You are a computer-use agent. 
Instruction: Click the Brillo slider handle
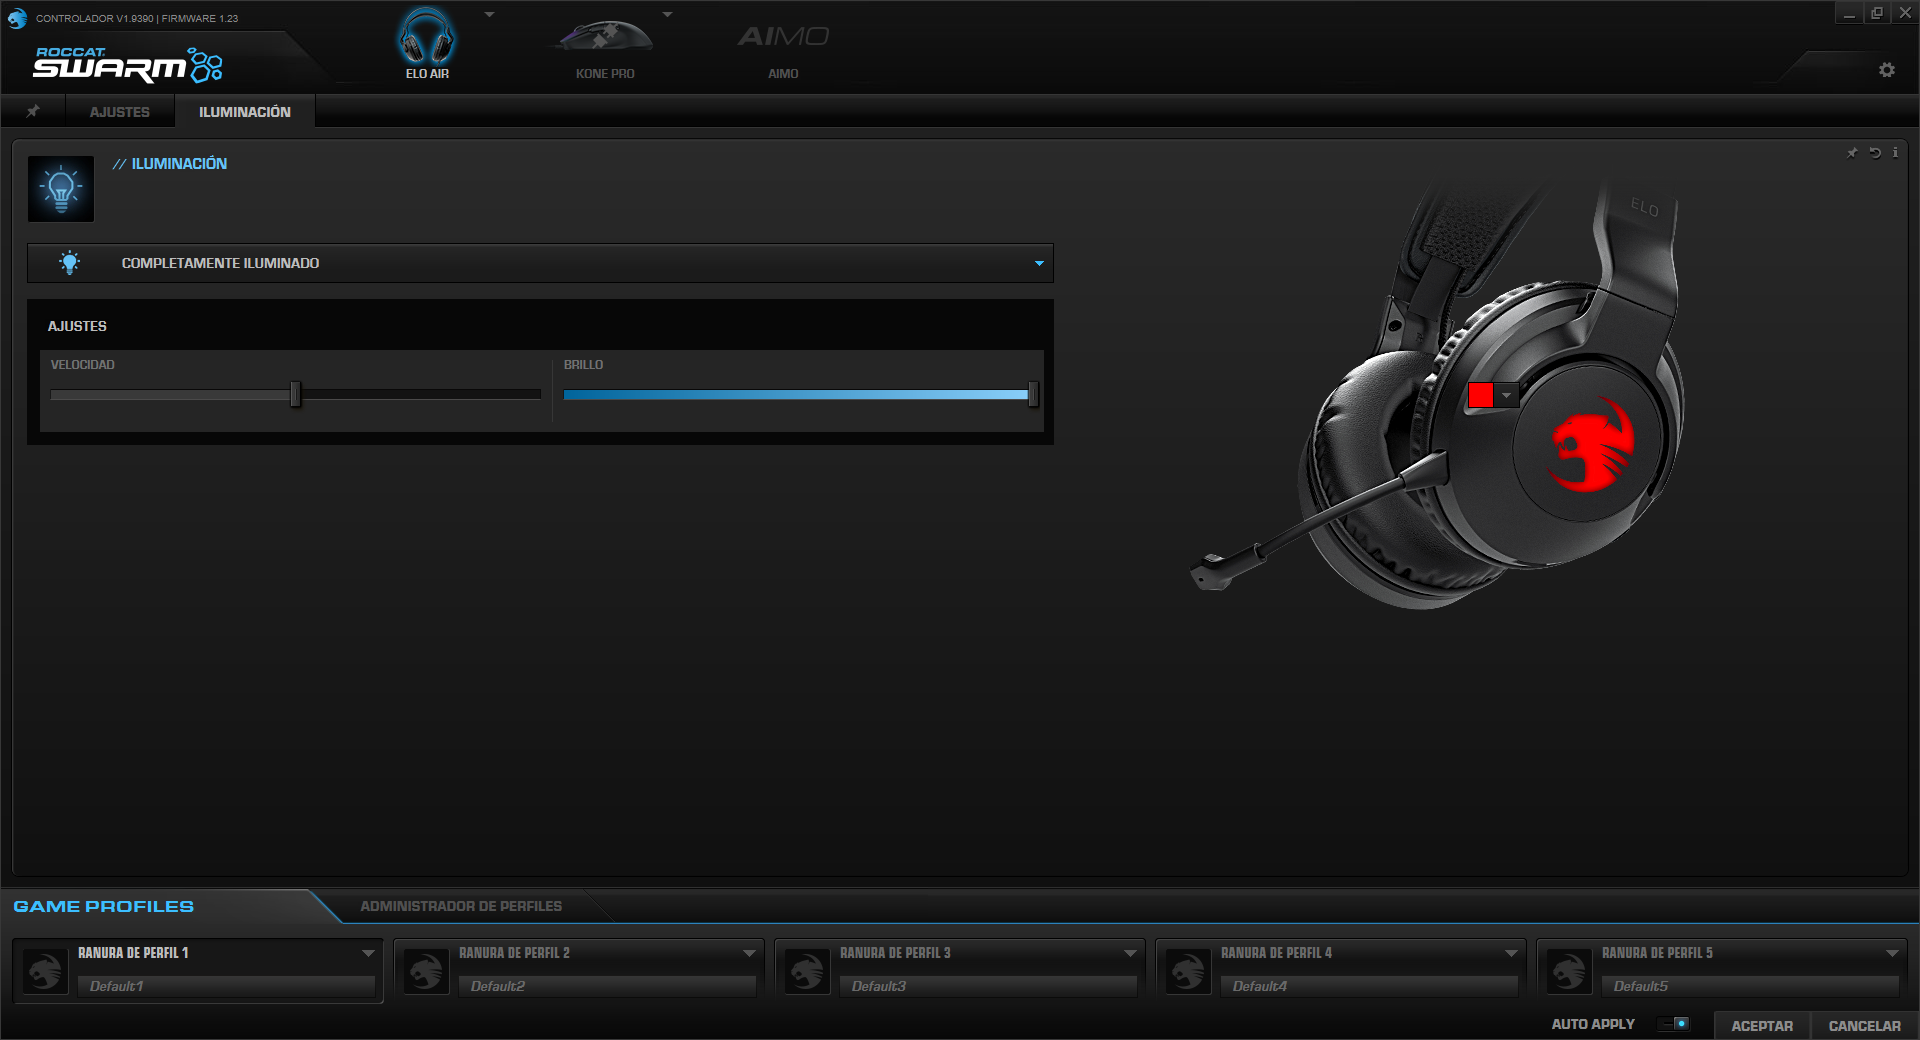(x=1033, y=394)
